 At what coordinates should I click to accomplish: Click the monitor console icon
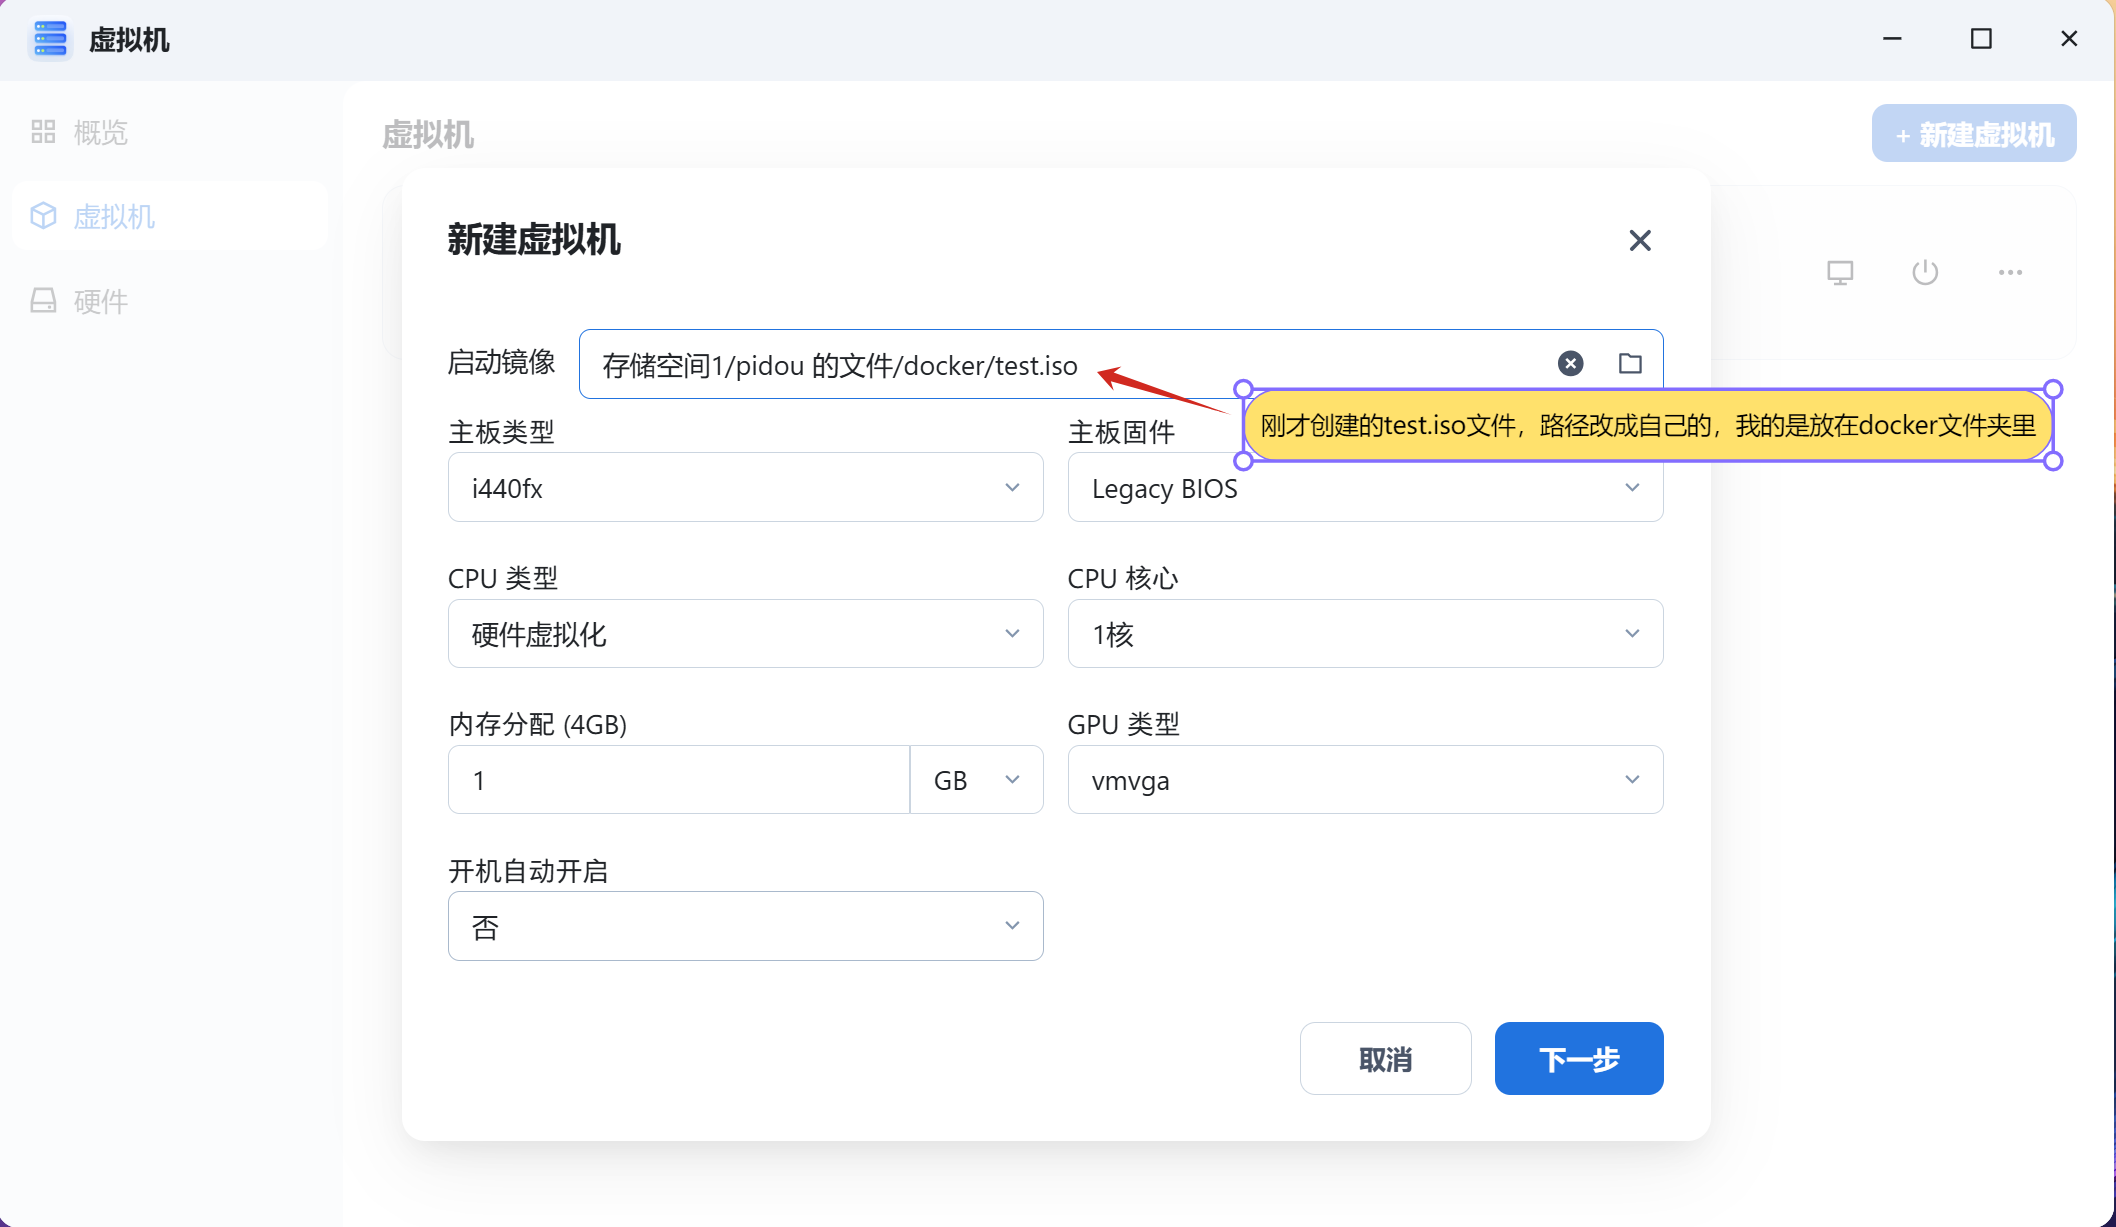coord(1839,272)
